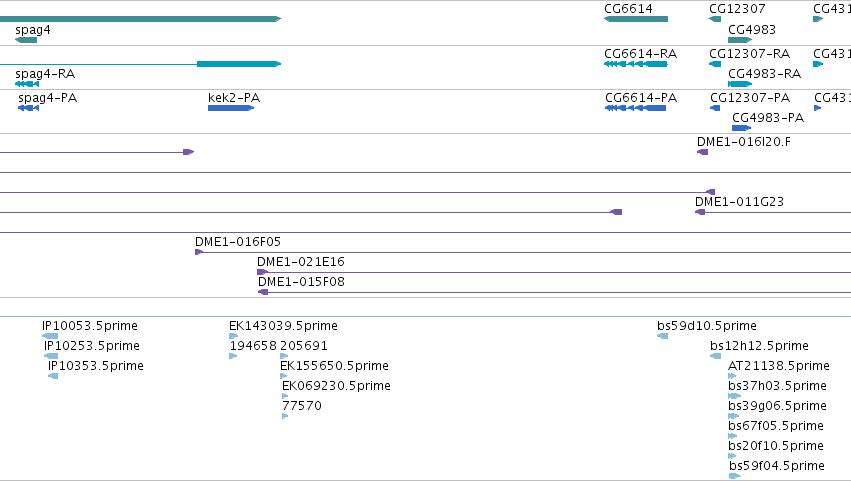This screenshot has width=851, height=481.
Task: Select the DME1-015F08 clone arrow end
Action: coord(263,292)
